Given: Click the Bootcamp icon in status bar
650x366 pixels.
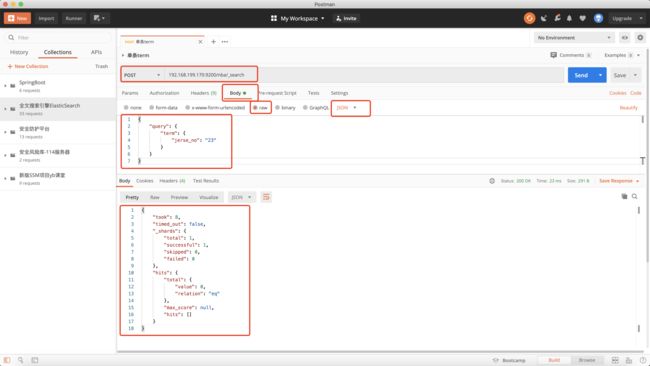Looking at the screenshot, I should pyautogui.click(x=495, y=360).
